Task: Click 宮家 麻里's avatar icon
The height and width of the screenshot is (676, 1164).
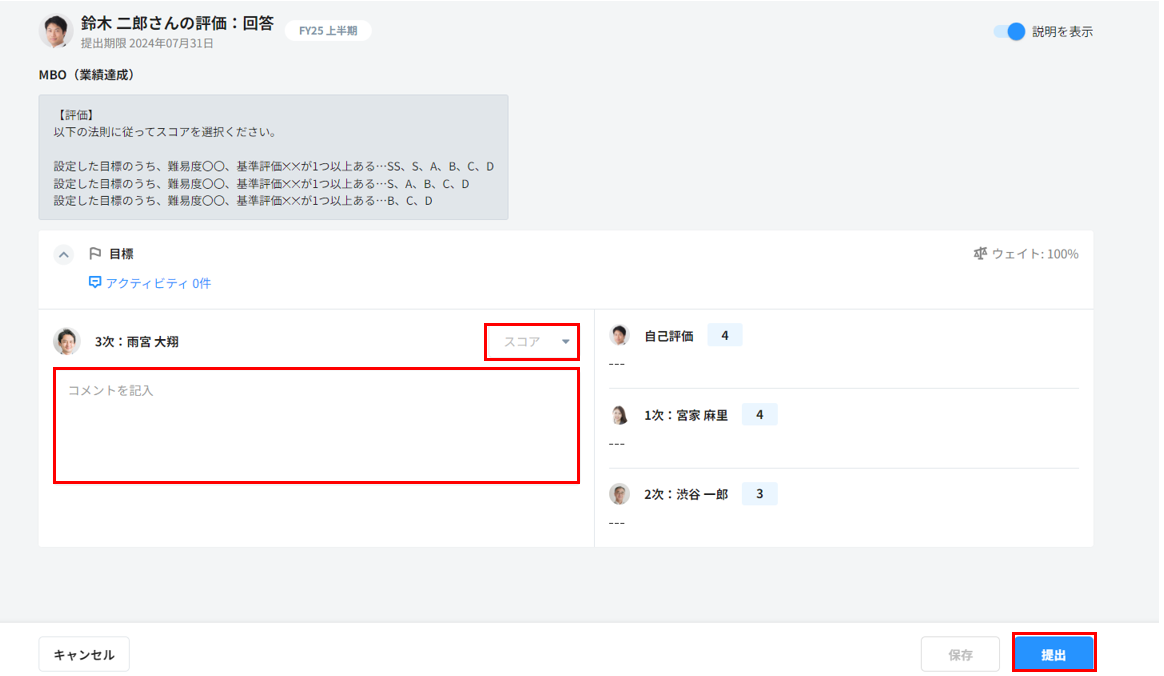Action: (x=620, y=415)
